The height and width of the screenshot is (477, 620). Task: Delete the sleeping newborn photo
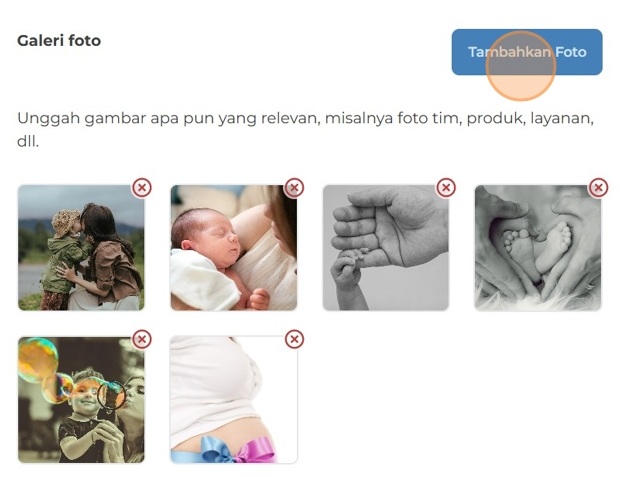[294, 187]
